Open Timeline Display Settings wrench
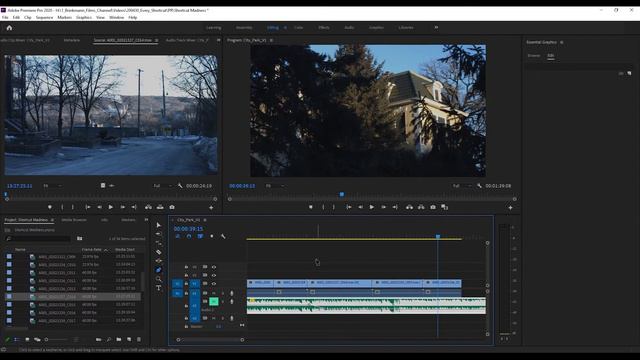This screenshot has width=640, height=360. tap(223, 236)
